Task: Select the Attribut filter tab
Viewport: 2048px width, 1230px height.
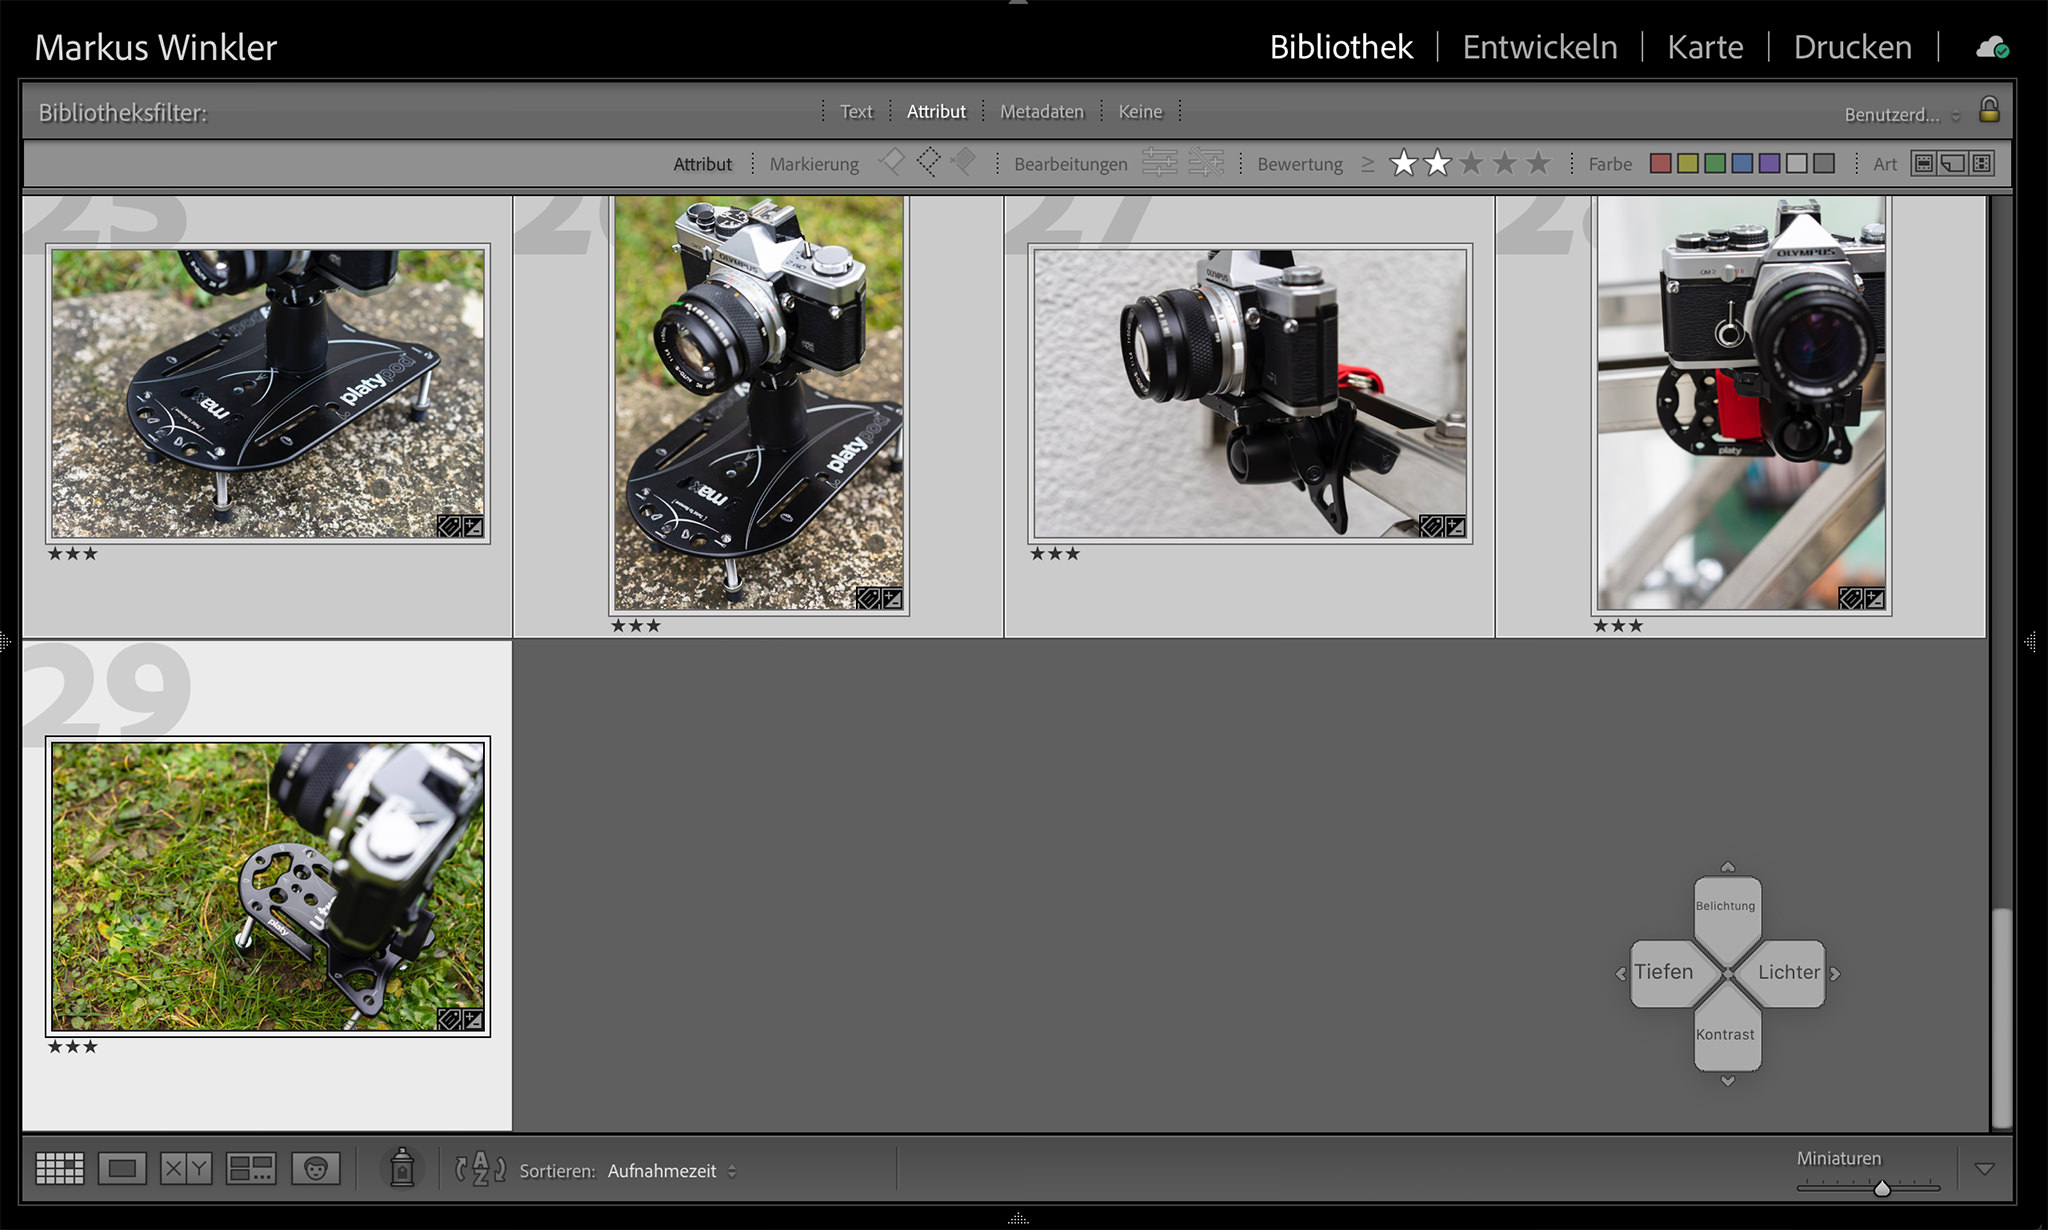Action: click(936, 111)
